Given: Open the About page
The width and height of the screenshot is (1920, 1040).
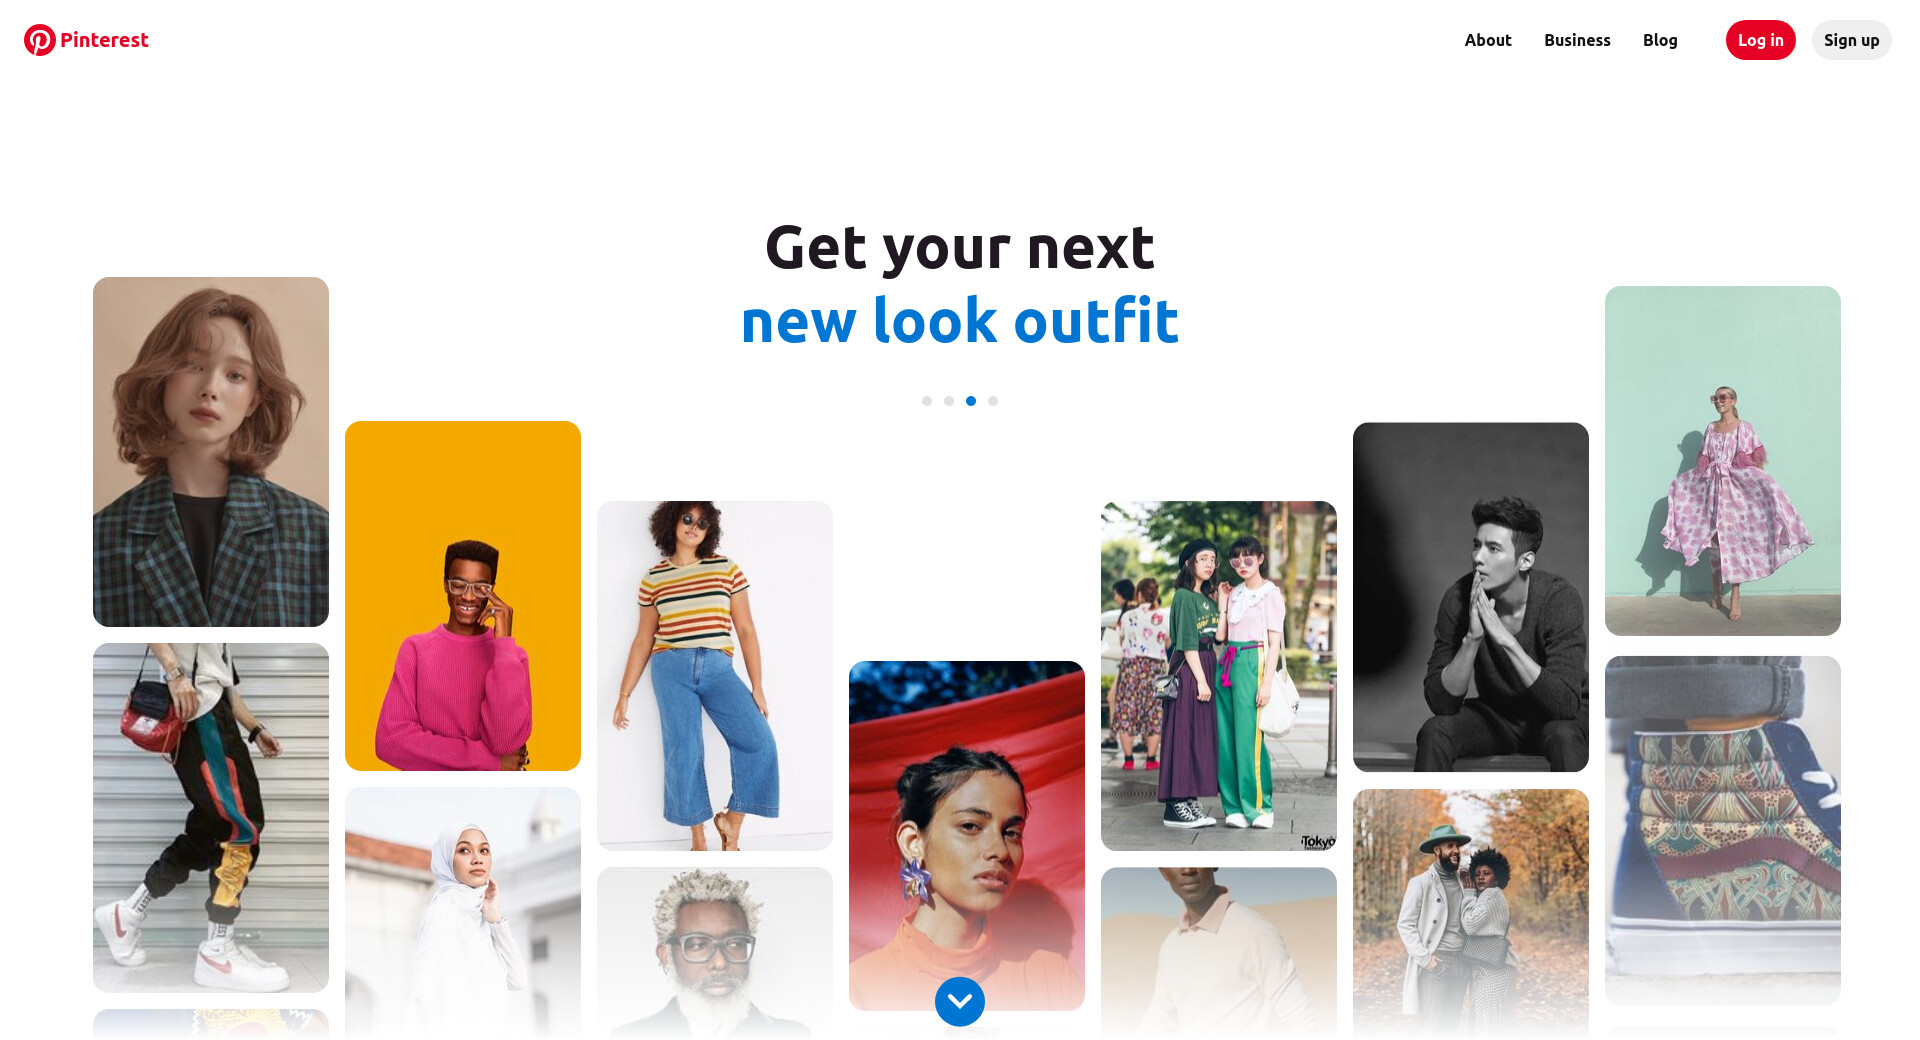Looking at the screenshot, I should pyautogui.click(x=1488, y=40).
